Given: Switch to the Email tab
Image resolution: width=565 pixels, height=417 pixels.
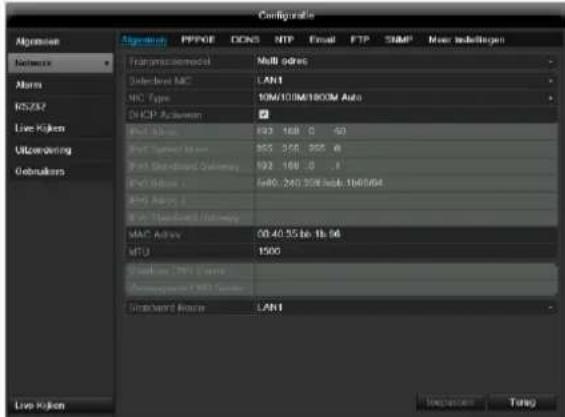Looking at the screenshot, I should 322,40.
